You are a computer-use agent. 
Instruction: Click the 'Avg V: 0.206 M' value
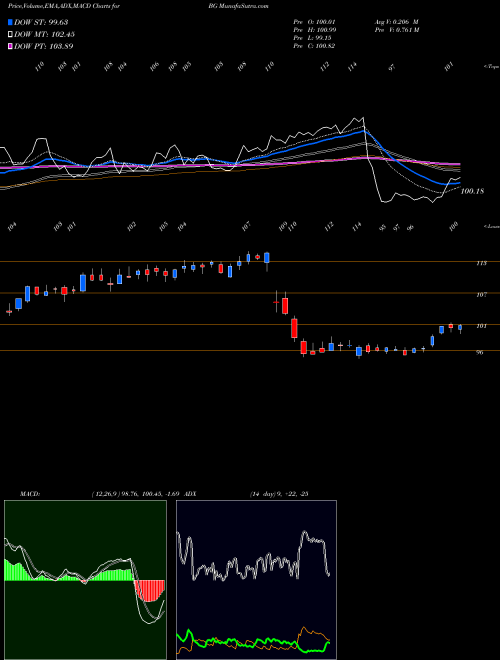396,22
